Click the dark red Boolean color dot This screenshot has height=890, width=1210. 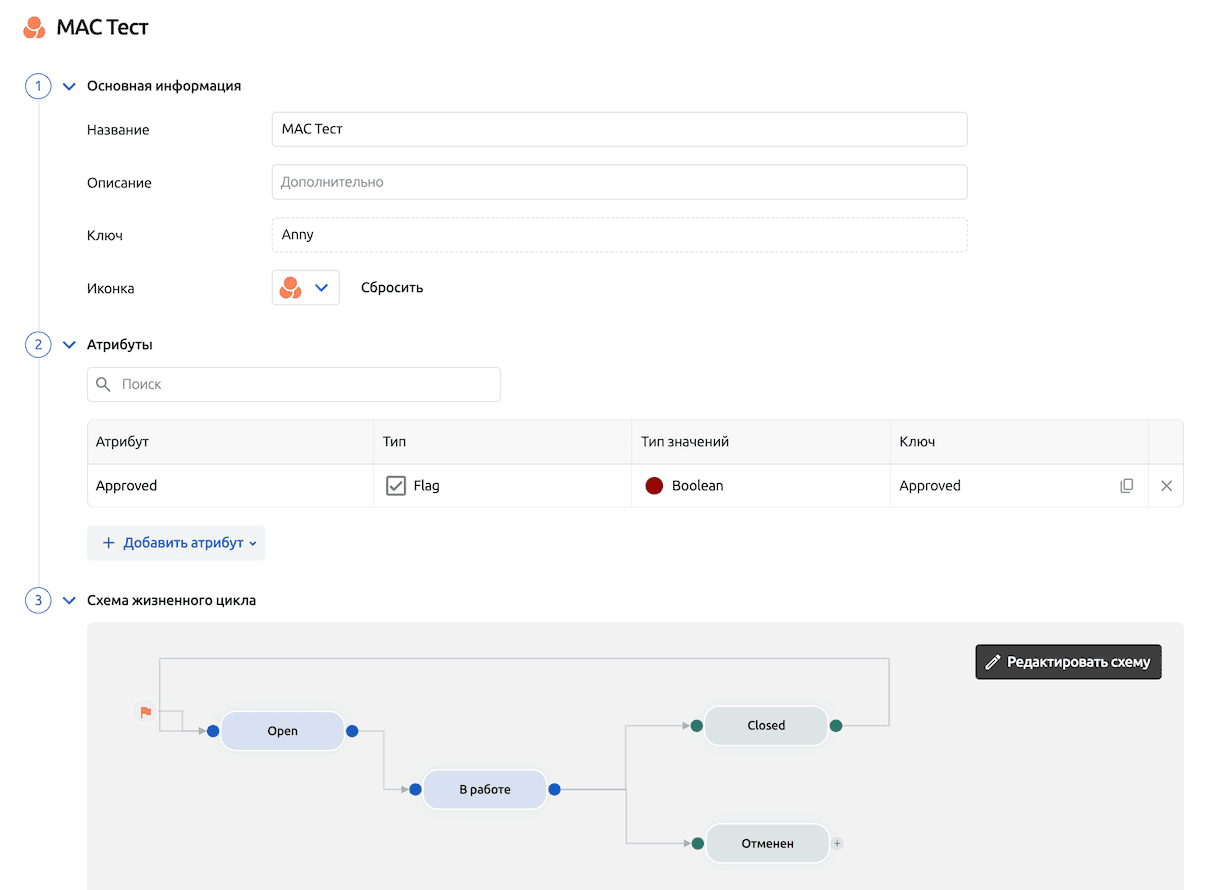655,486
